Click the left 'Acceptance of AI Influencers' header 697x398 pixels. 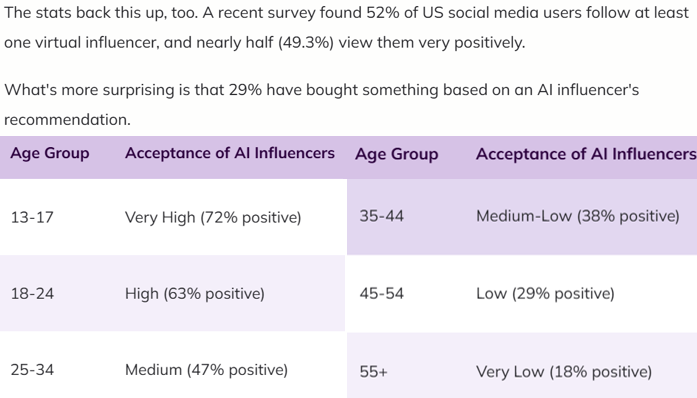(x=229, y=153)
